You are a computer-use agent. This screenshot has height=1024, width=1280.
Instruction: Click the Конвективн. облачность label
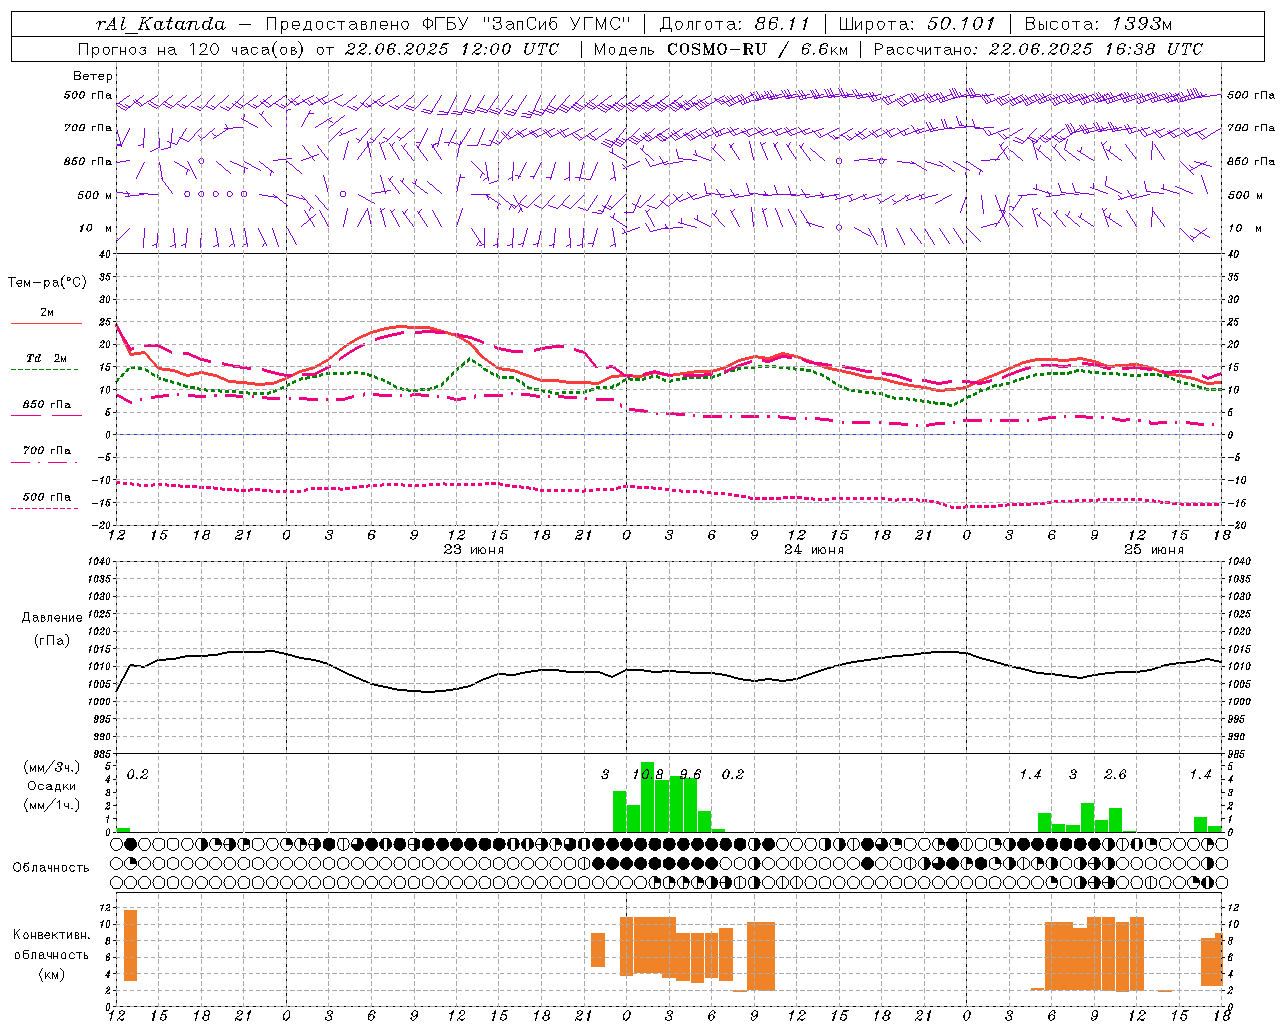51,945
